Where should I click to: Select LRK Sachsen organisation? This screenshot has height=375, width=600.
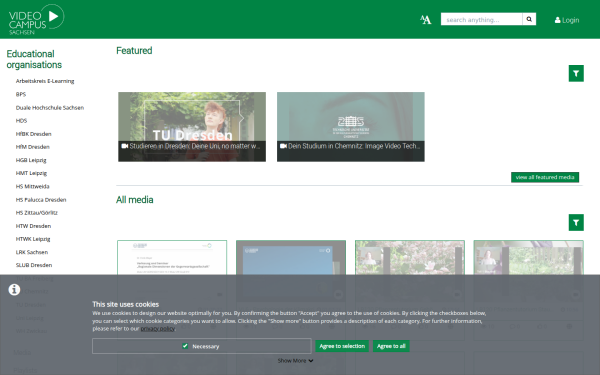32,252
